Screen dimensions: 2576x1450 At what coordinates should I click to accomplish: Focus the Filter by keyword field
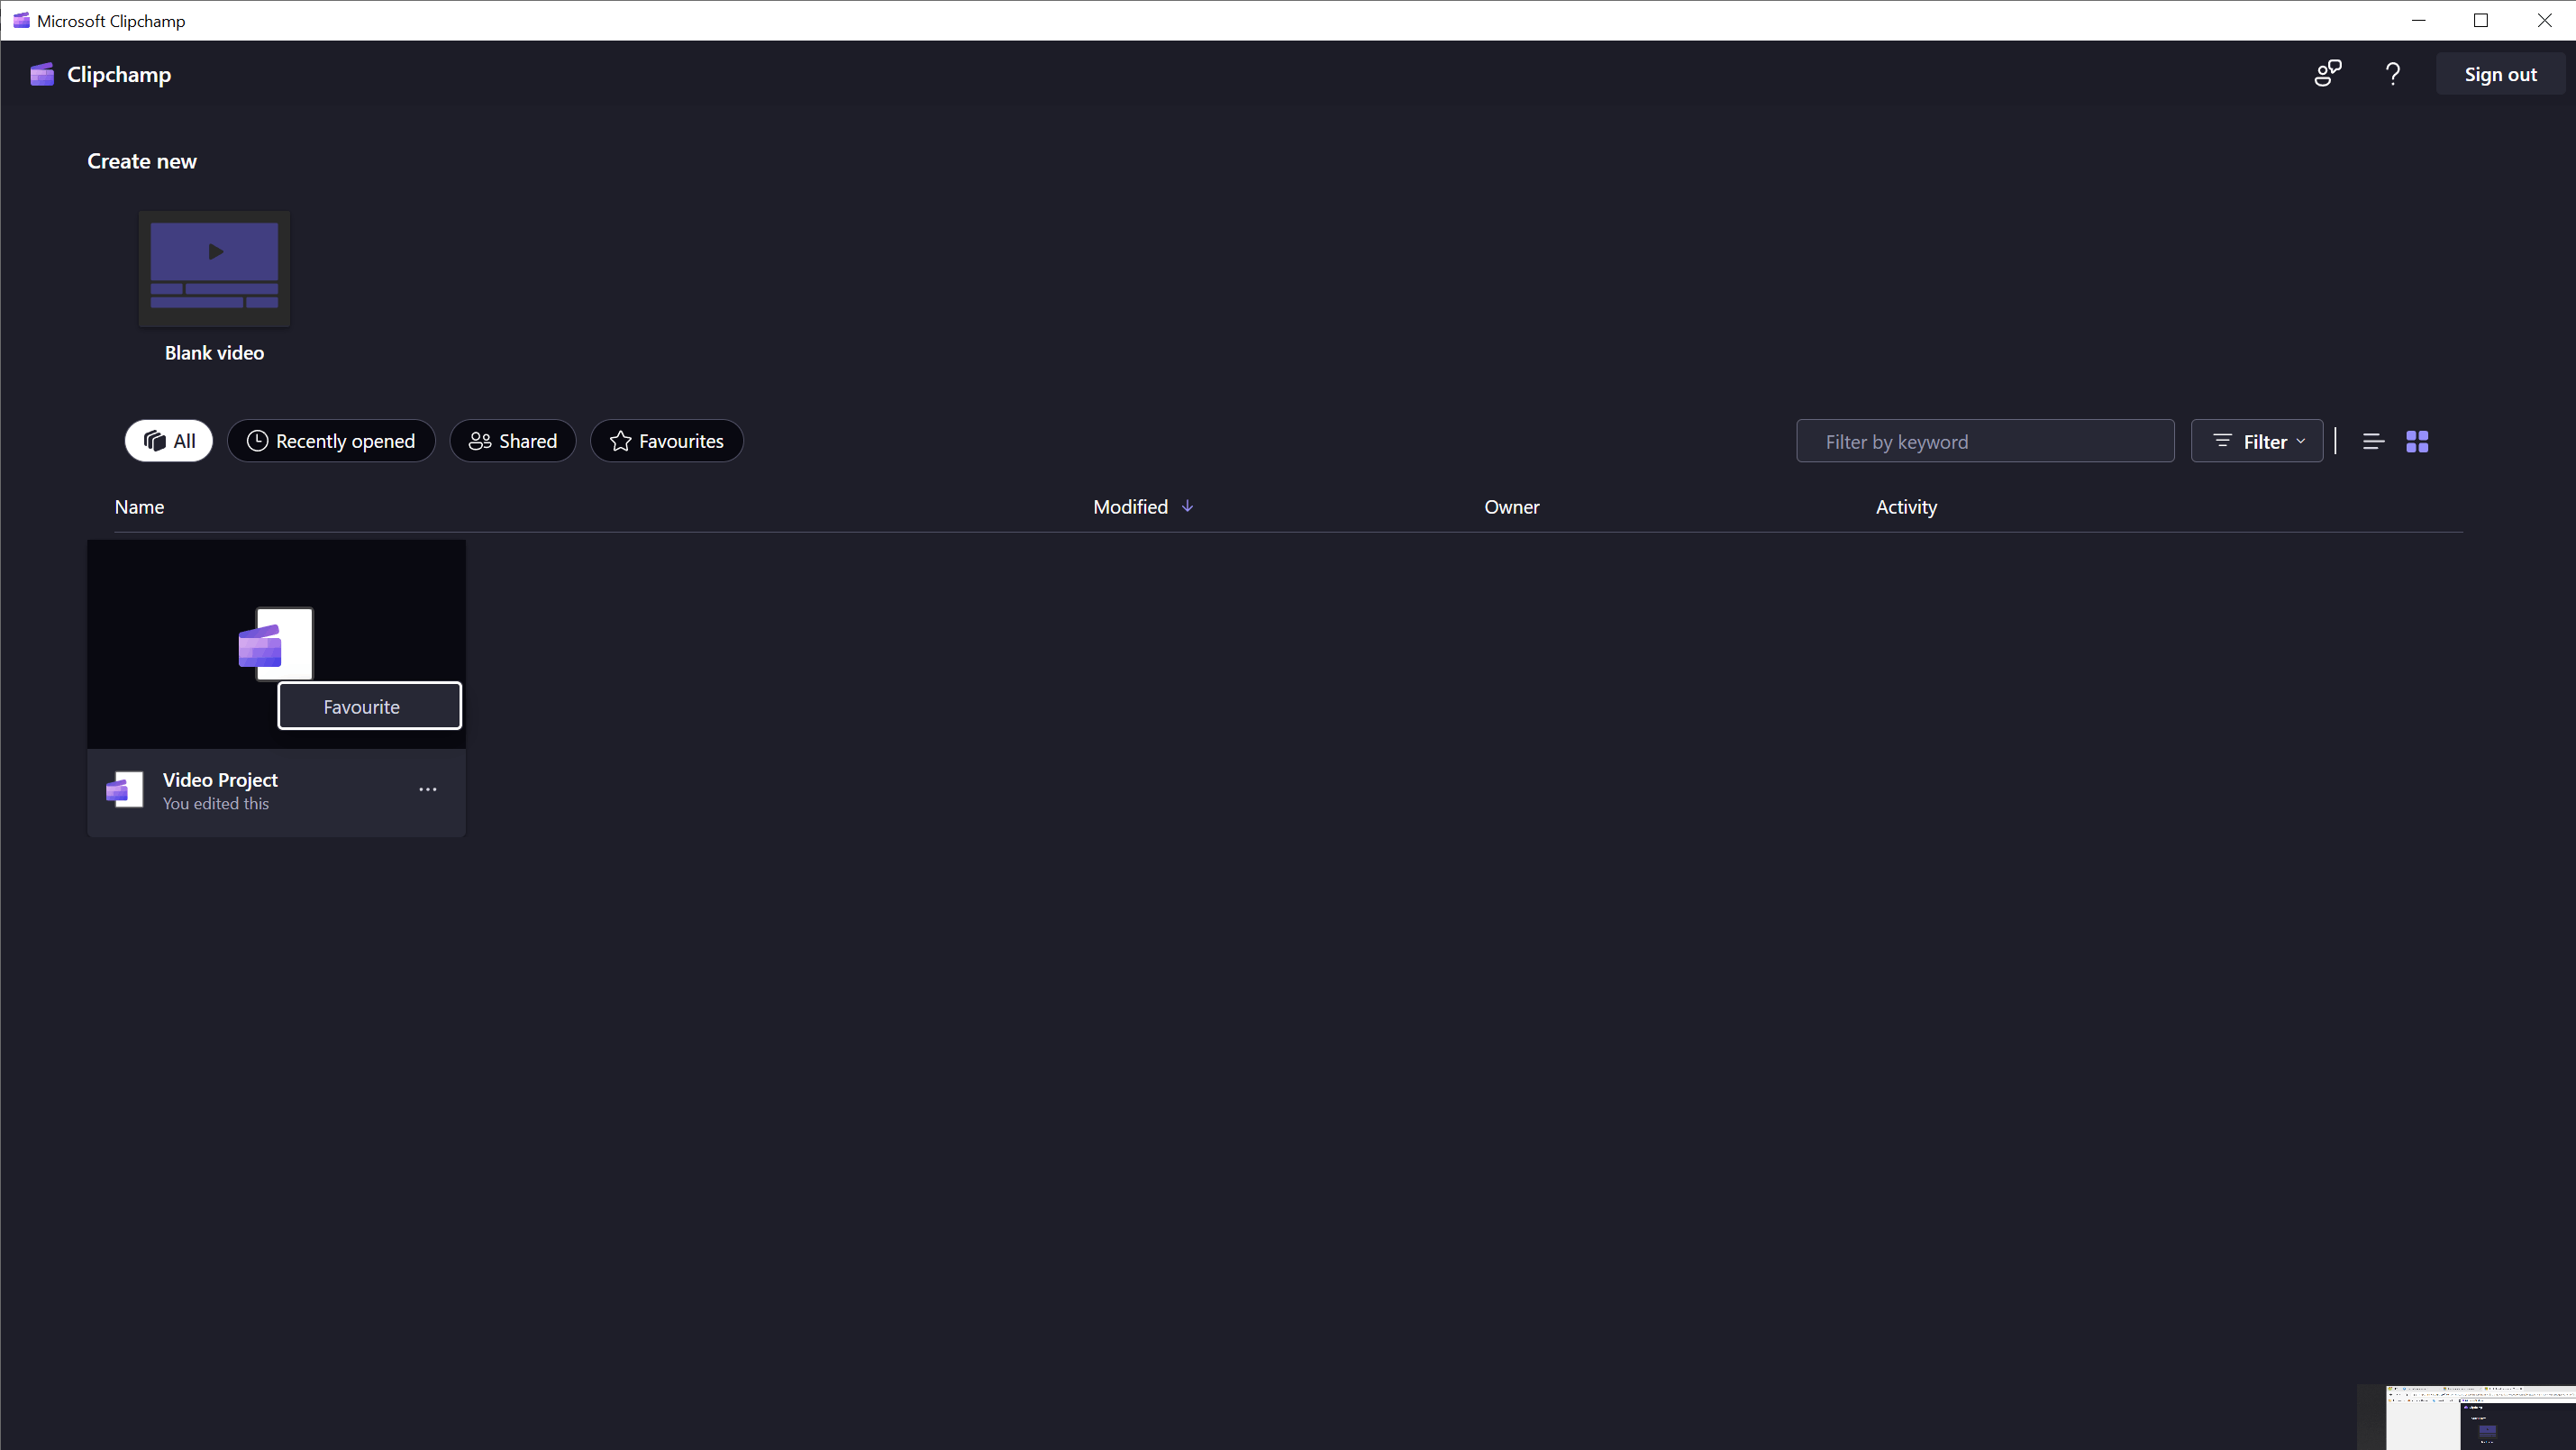click(x=1984, y=441)
